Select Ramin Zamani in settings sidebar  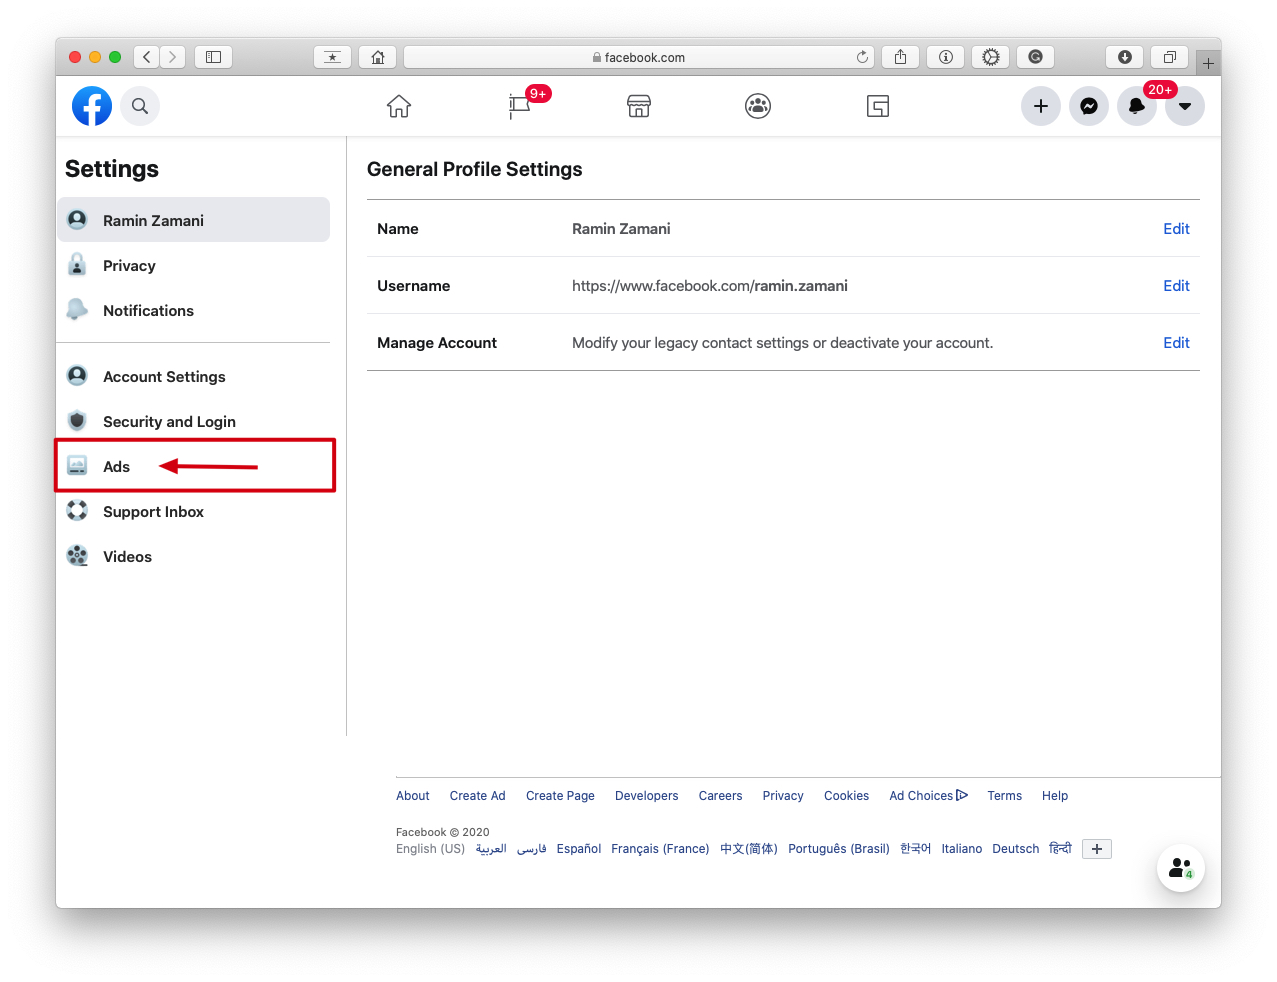point(193,220)
